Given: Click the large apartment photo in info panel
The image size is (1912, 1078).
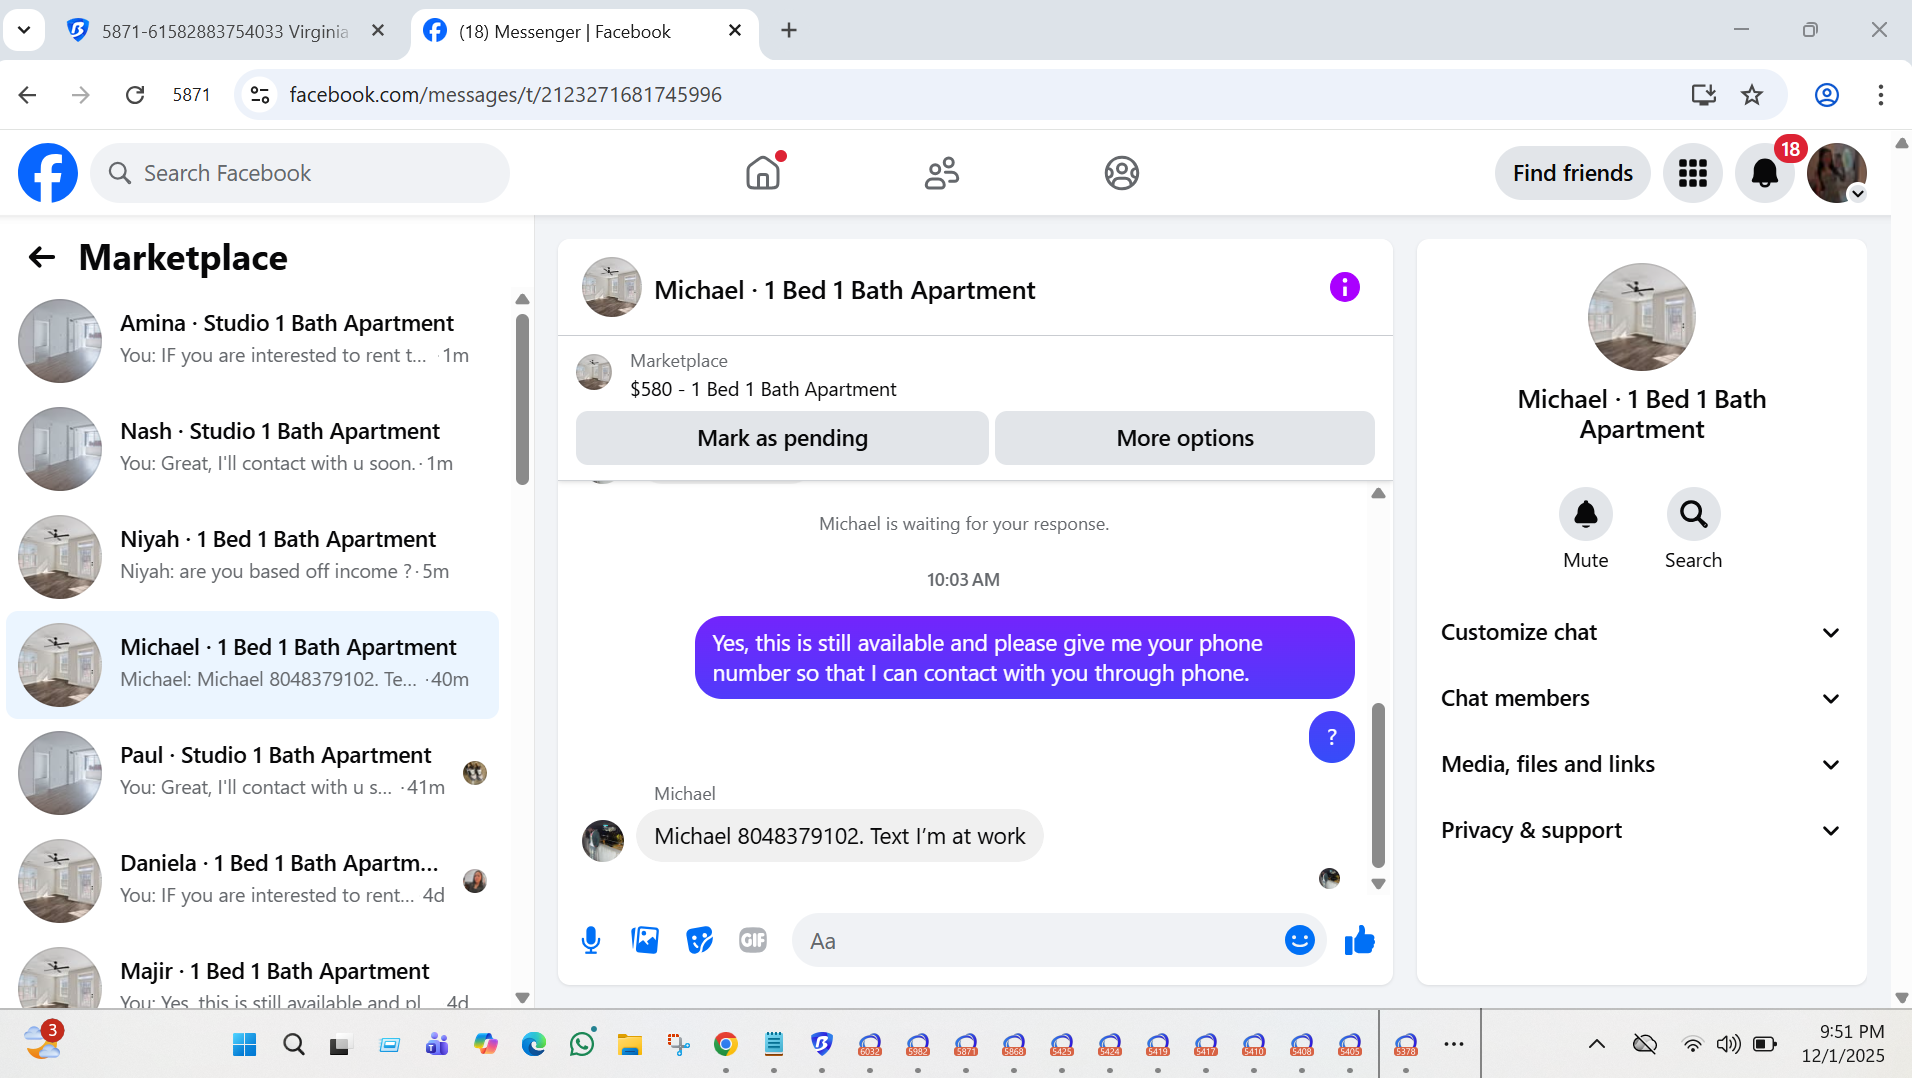Looking at the screenshot, I should coord(1641,317).
